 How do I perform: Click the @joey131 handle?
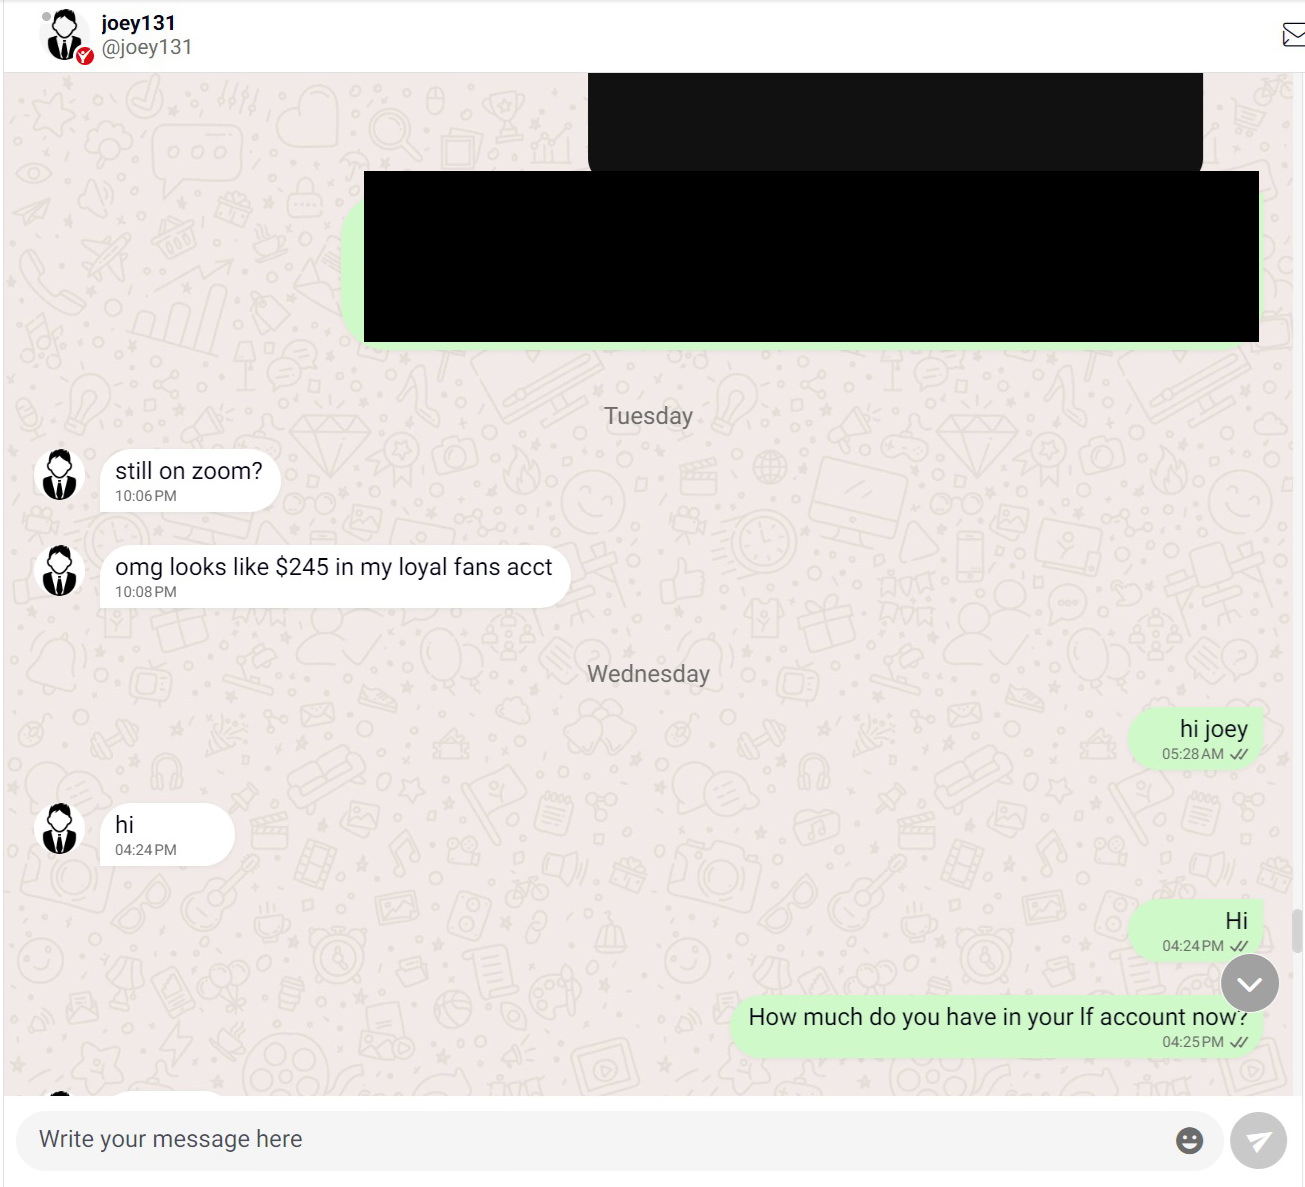pyautogui.click(x=147, y=47)
